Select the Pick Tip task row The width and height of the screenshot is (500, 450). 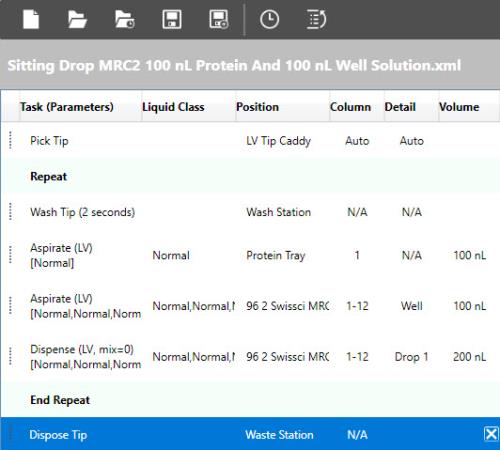[x=250, y=141]
